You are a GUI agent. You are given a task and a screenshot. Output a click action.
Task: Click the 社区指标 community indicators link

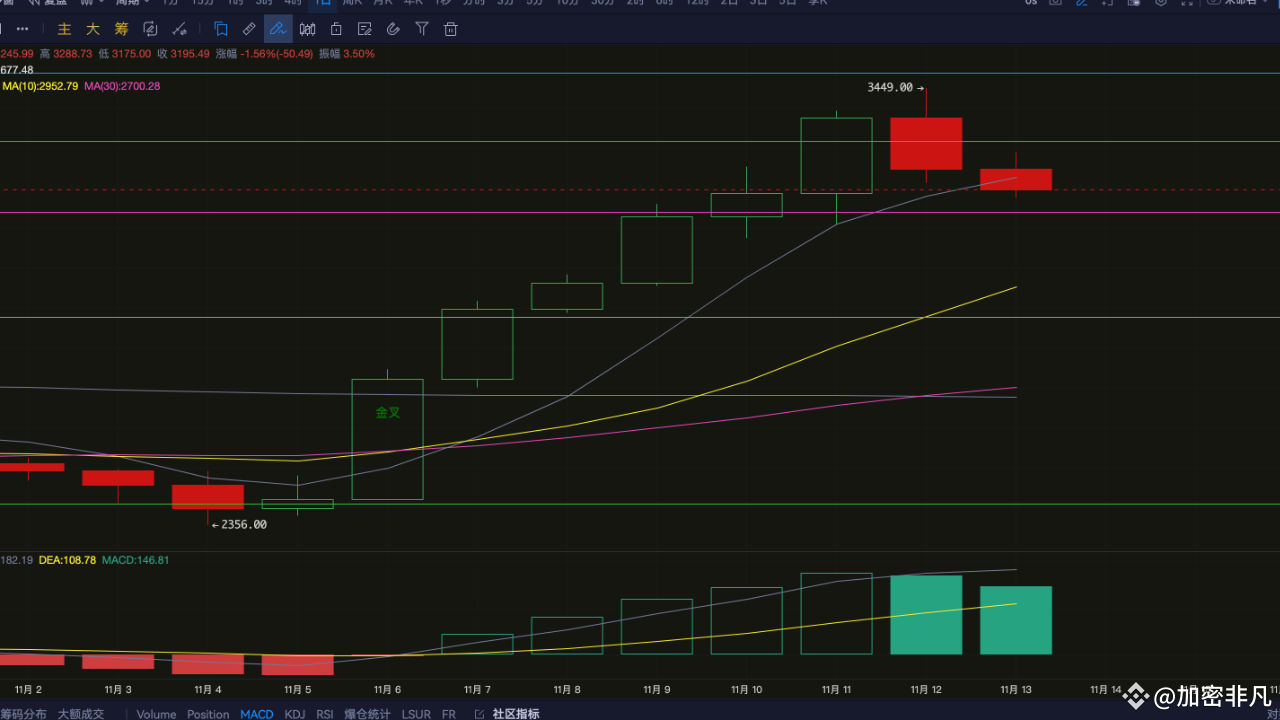515,714
